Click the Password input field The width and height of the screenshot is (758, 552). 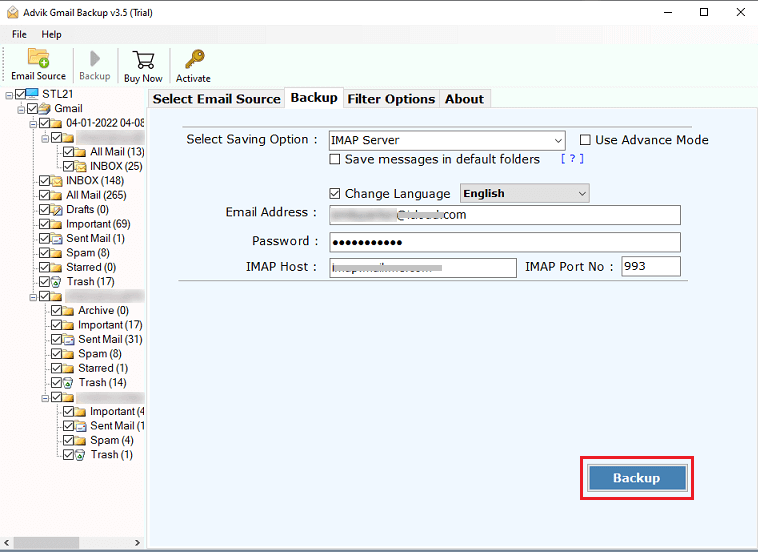pyautogui.click(x=505, y=242)
